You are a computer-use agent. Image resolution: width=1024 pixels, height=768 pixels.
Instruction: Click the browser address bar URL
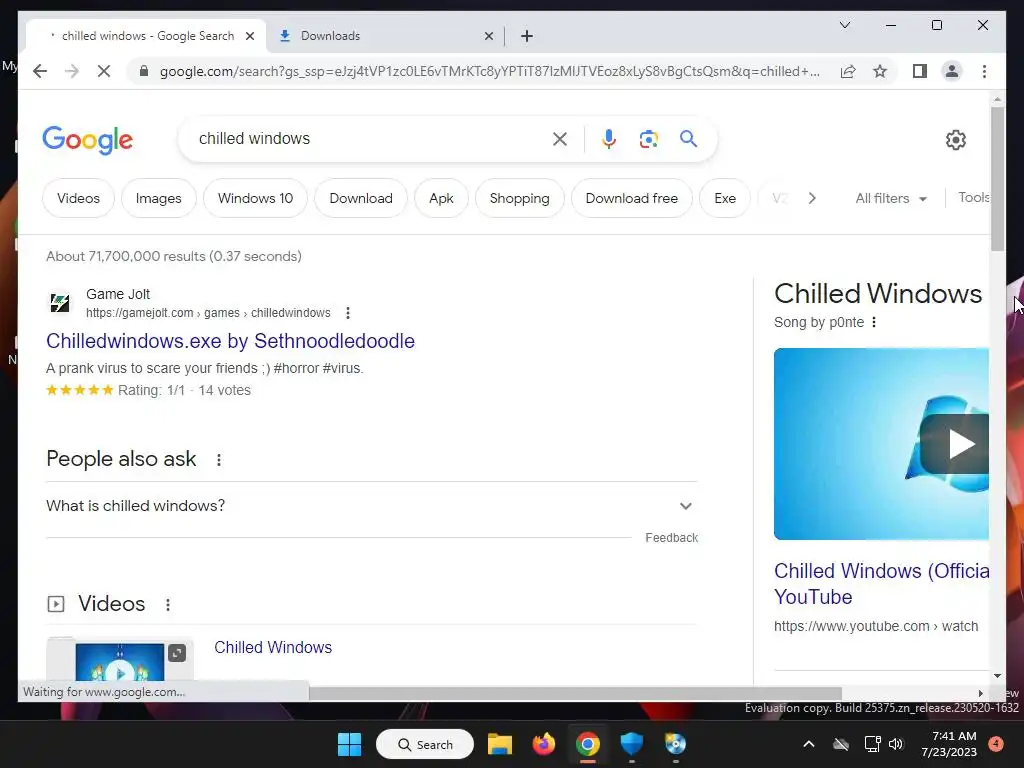coord(490,71)
